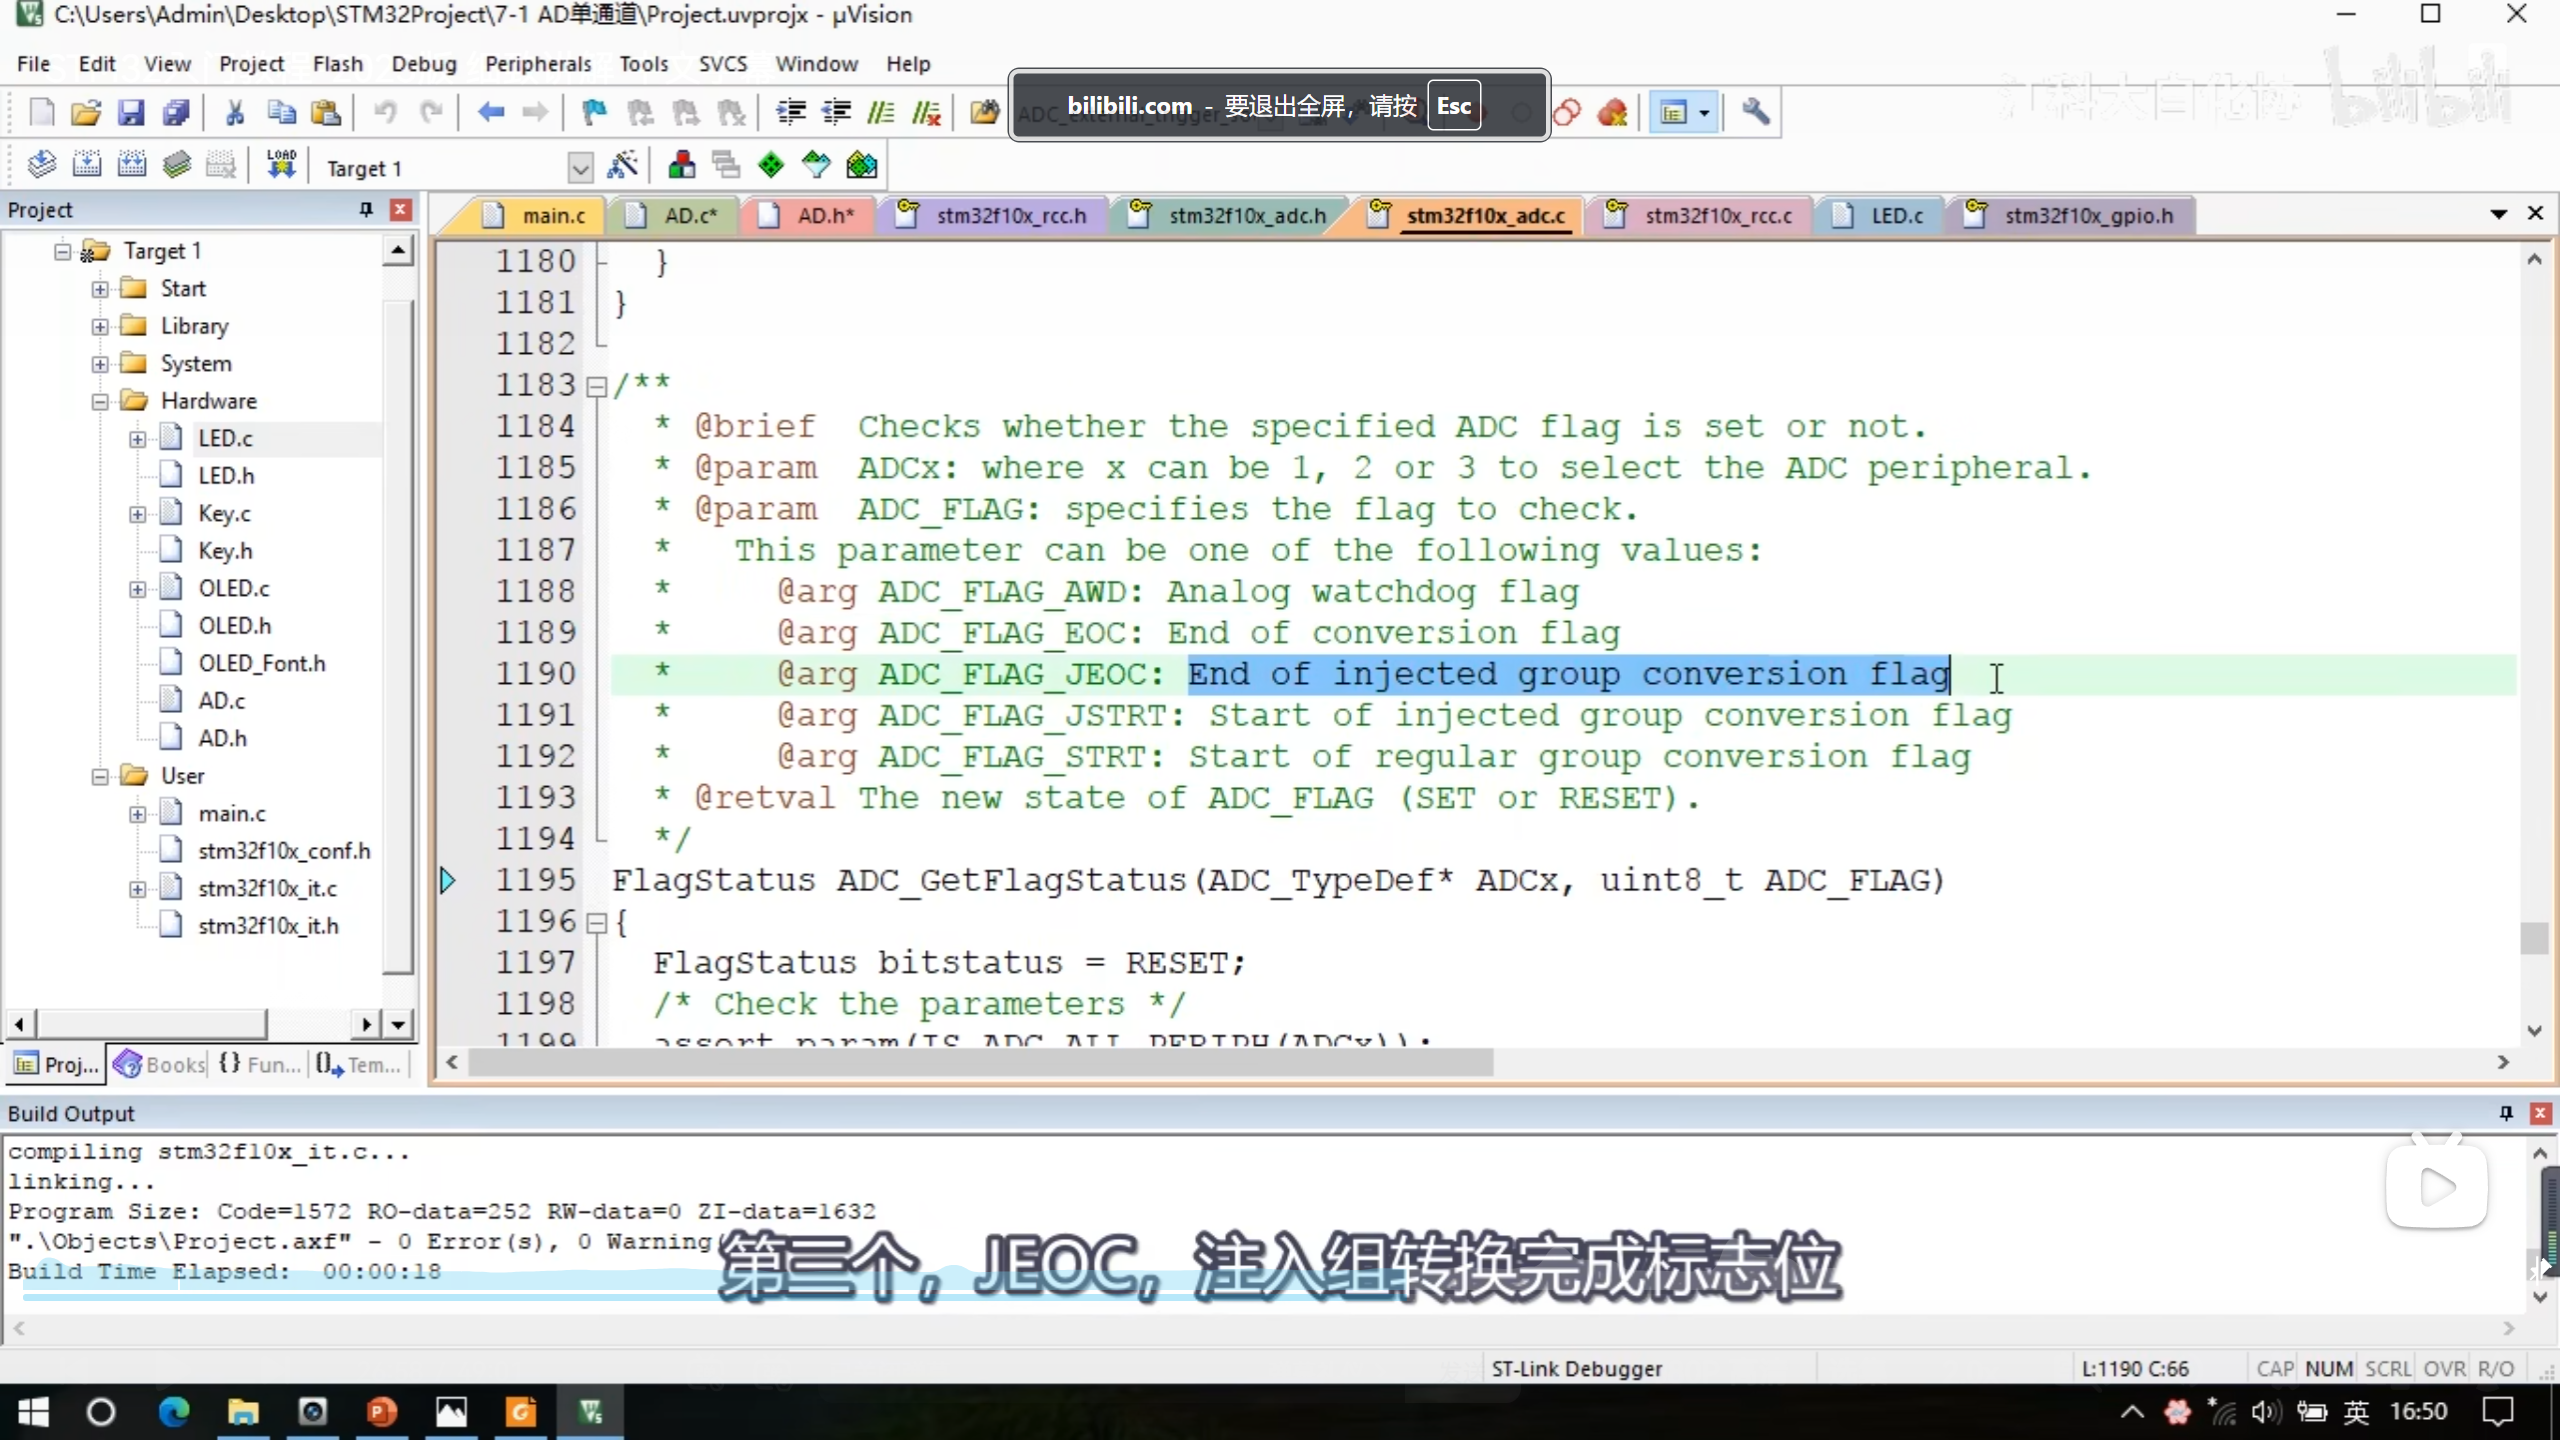Screen dimensions: 2560x1440
Task: Switch to the Templates panel tab
Action: 358,1064
